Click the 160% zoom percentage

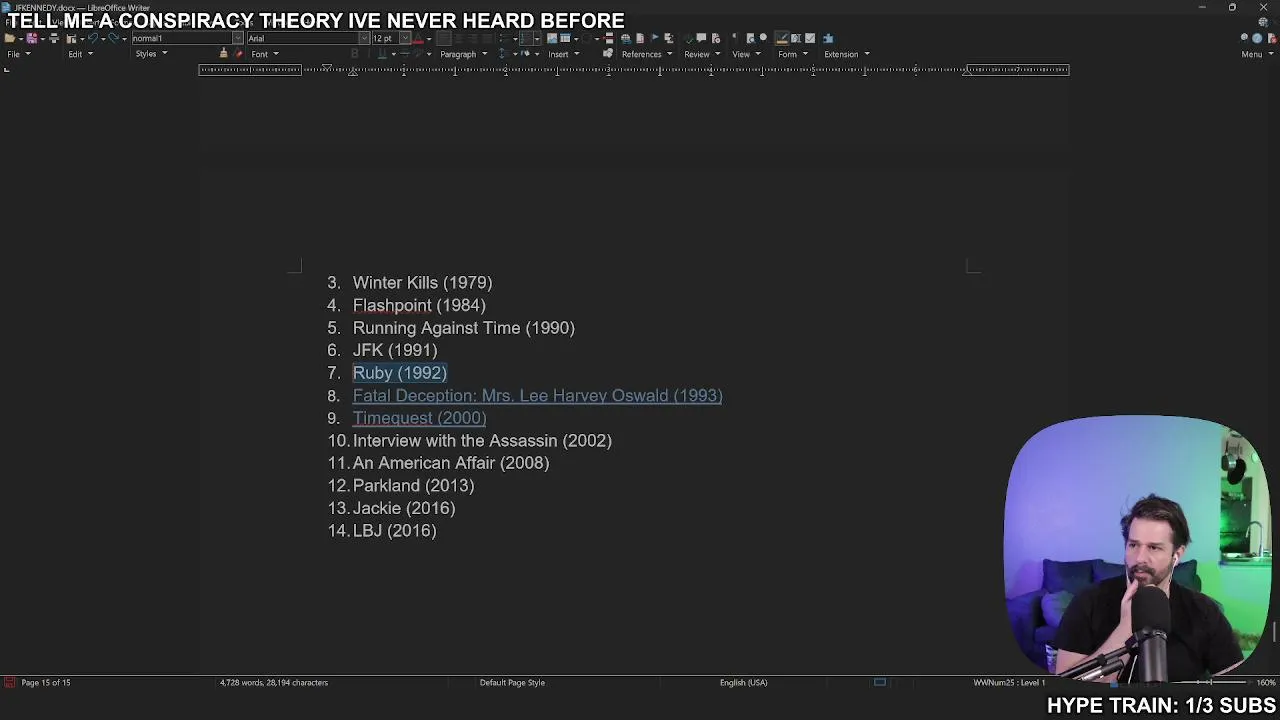1266,682
